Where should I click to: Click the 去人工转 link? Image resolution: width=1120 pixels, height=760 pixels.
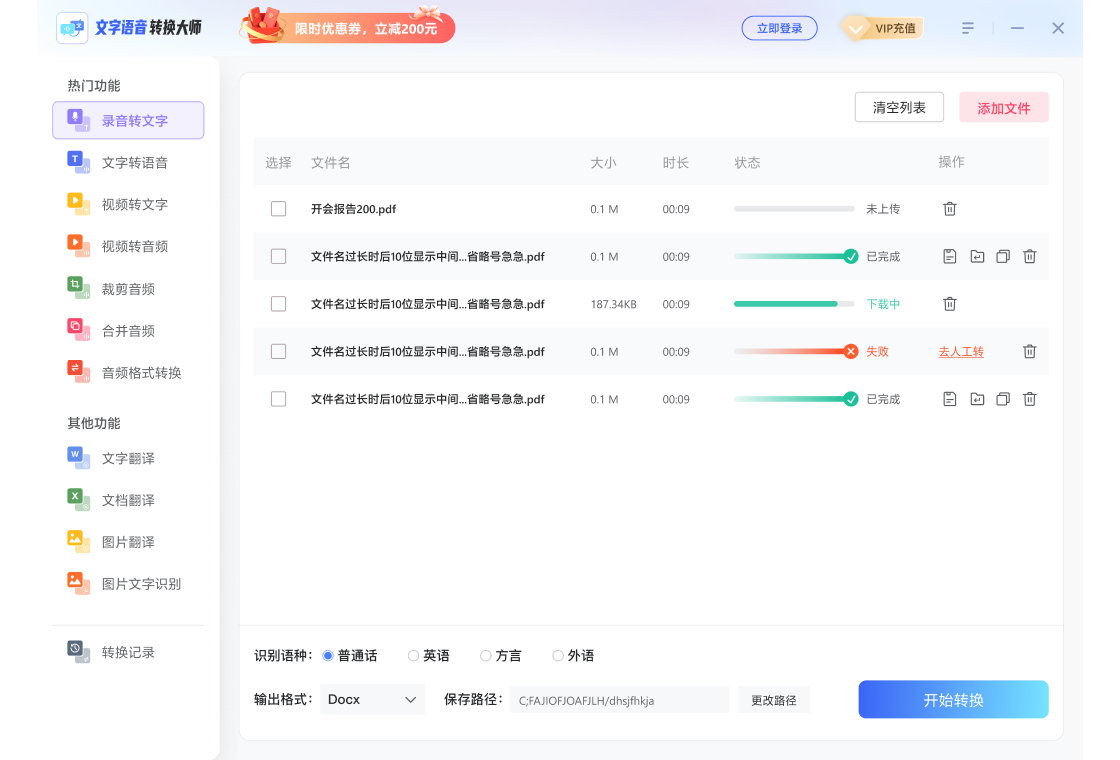[x=961, y=352]
